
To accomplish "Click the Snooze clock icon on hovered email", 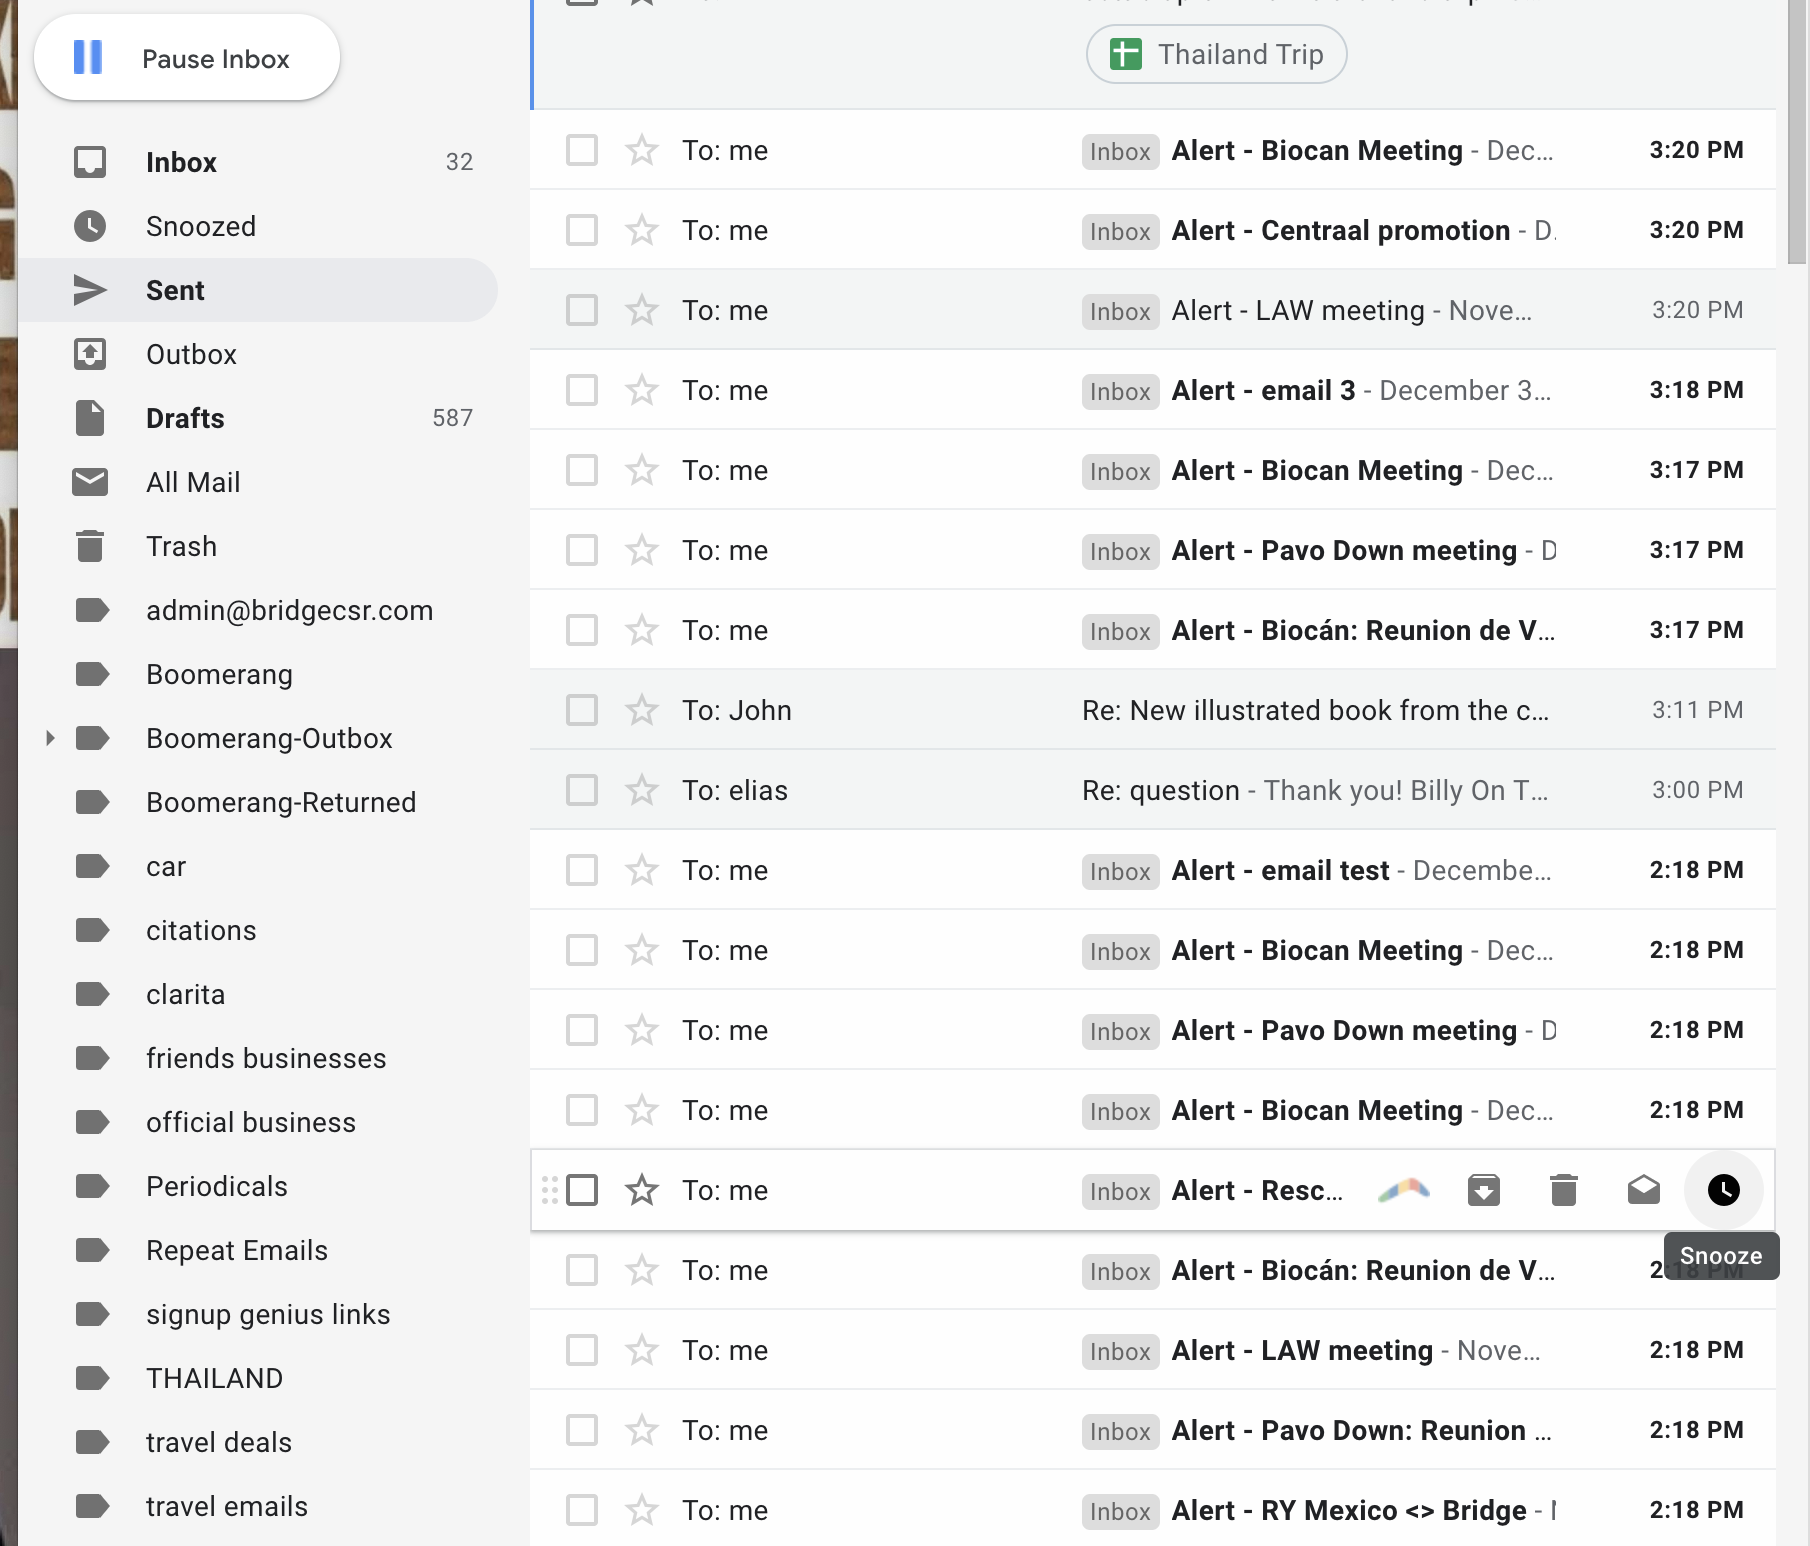I will coord(1723,1190).
